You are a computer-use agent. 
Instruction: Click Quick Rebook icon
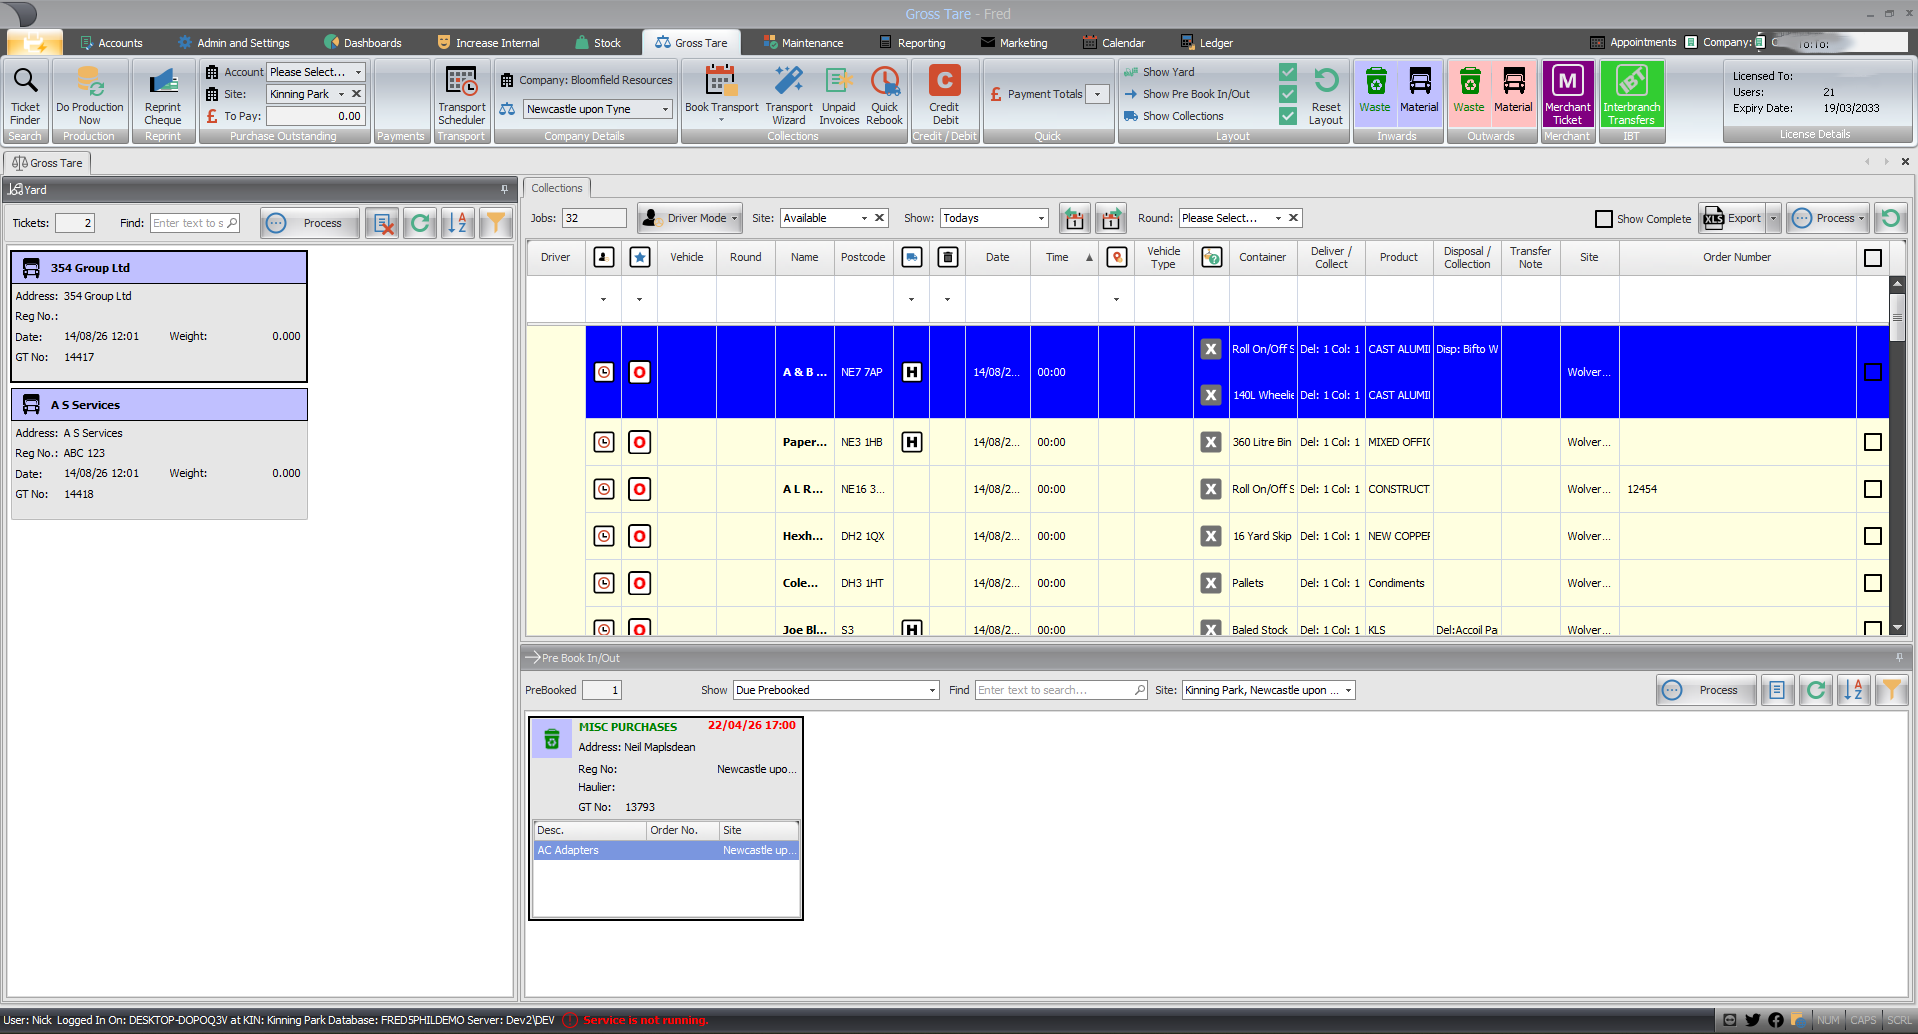click(x=884, y=95)
